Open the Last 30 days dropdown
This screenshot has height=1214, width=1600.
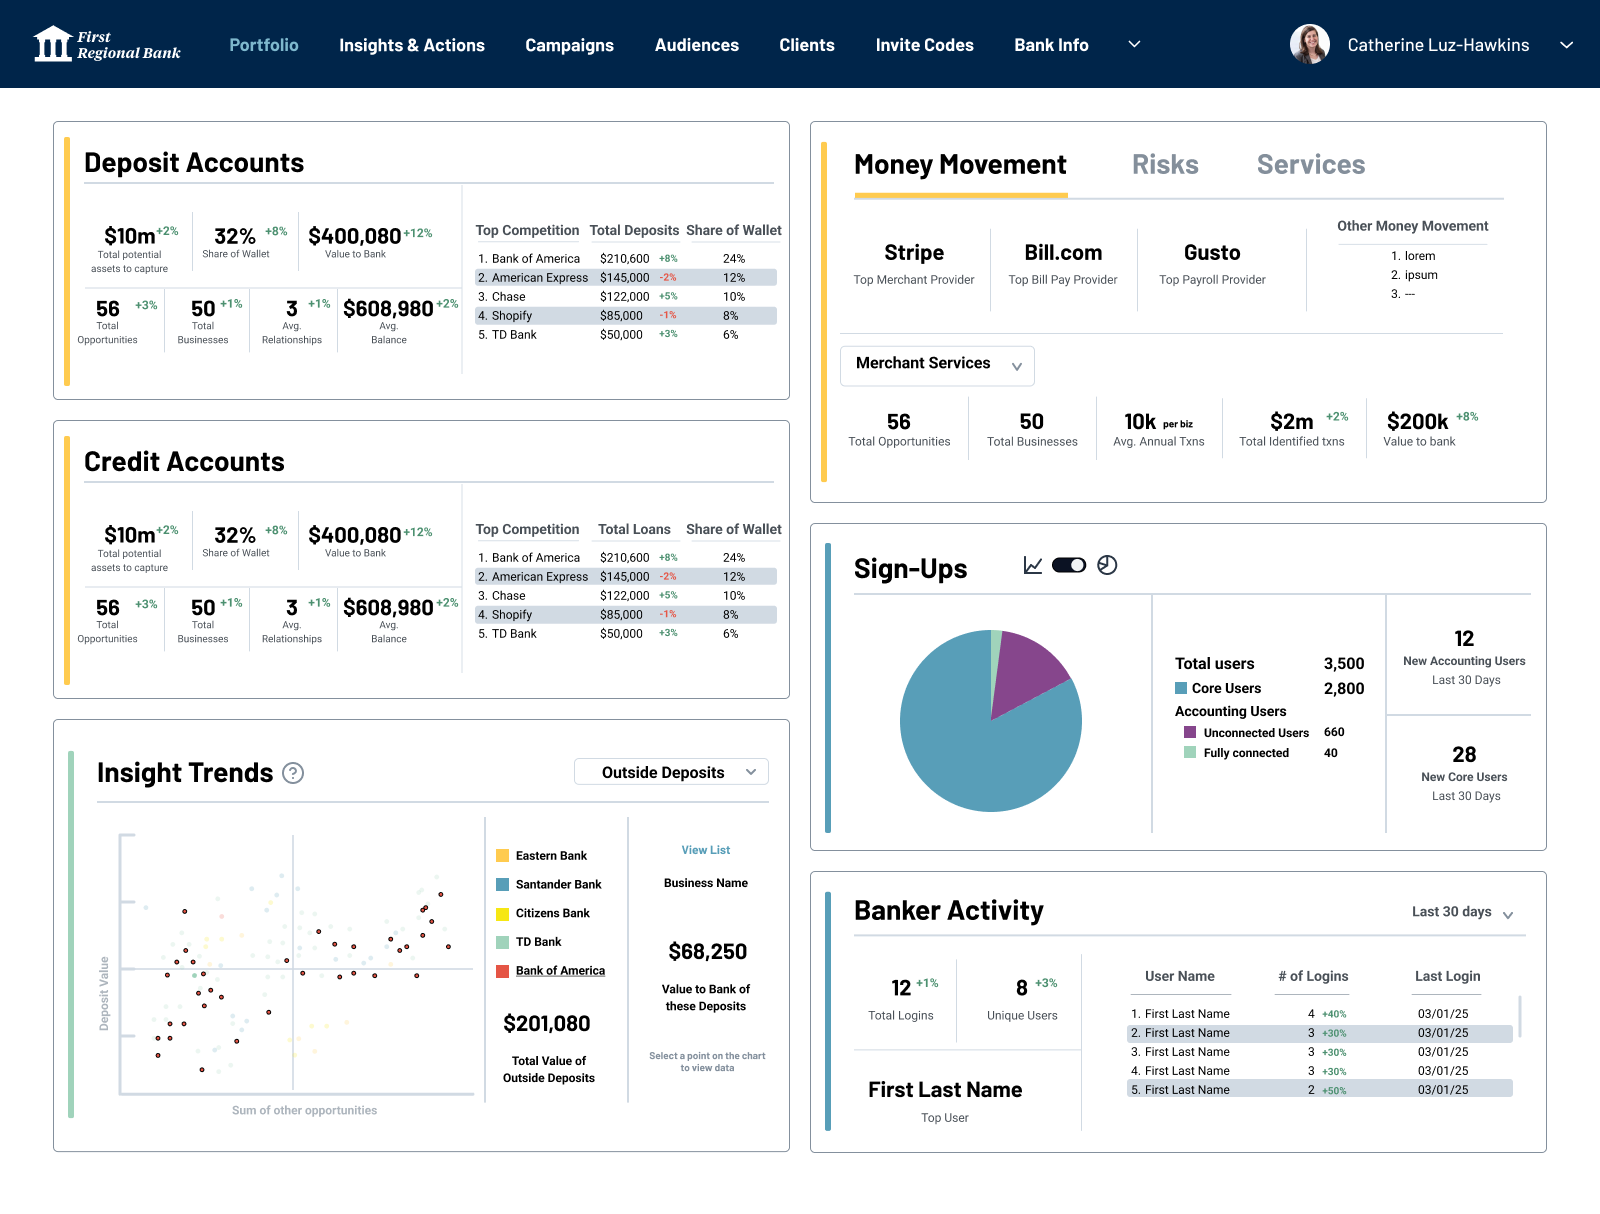pos(1463,912)
